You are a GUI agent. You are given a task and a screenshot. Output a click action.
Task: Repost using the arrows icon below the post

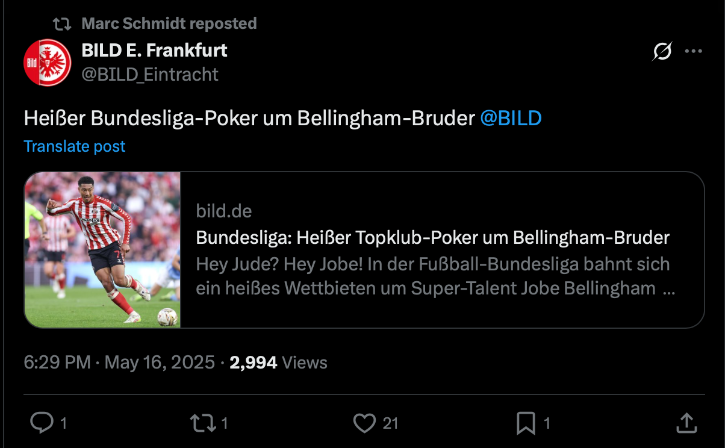pos(203,423)
